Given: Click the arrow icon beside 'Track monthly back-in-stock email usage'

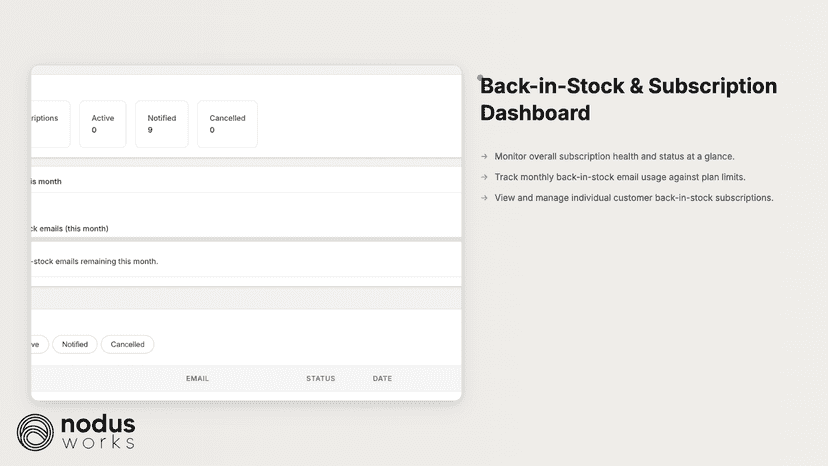Looking at the screenshot, I should (x=484, y=177).
